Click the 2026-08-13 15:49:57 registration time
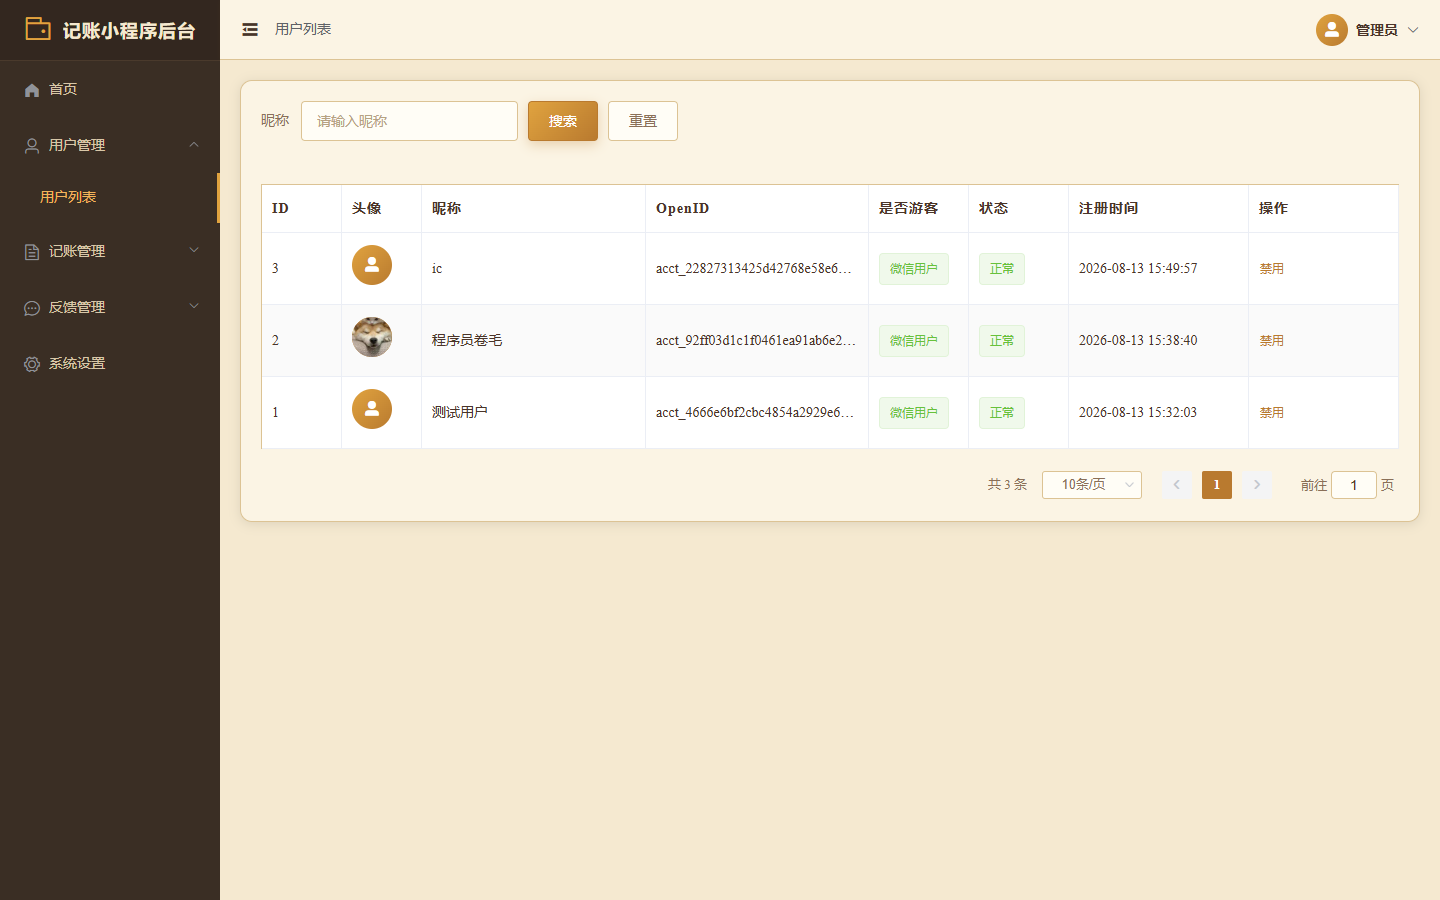The width and height of the screenshot is (1440, 900). (1138, 268)
